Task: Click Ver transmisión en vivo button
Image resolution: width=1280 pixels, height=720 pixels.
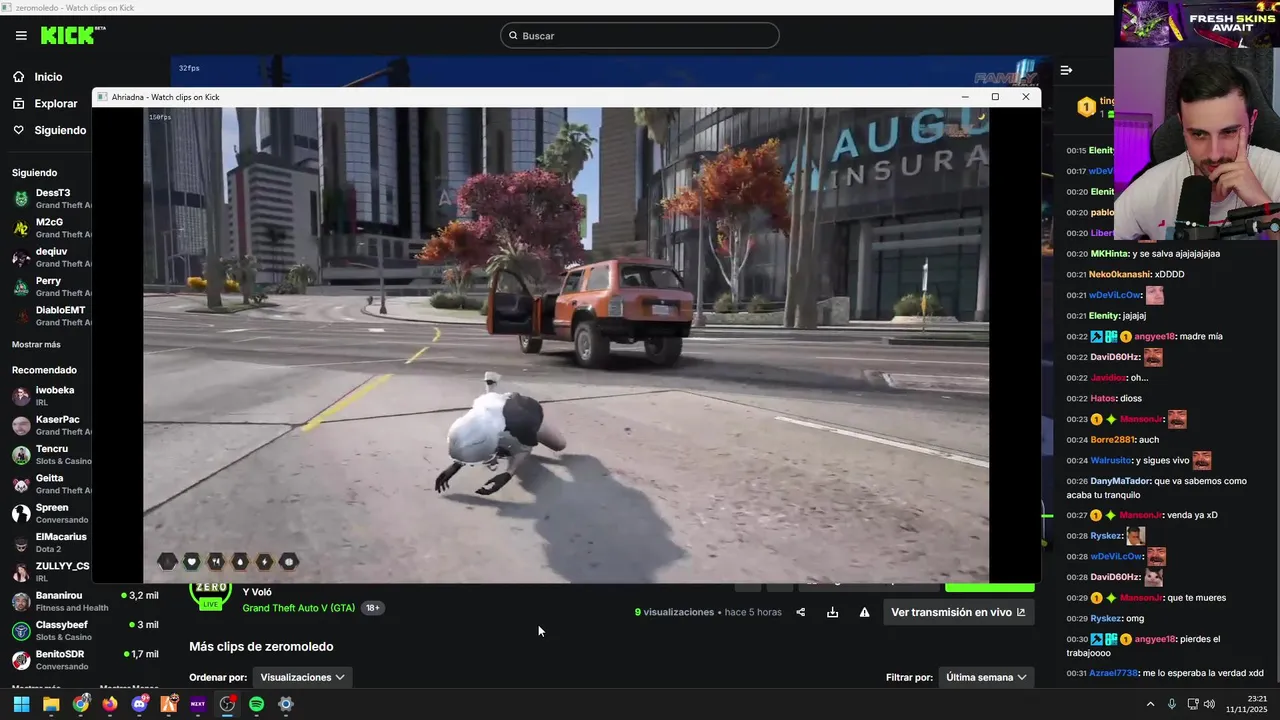Action: 958,612
